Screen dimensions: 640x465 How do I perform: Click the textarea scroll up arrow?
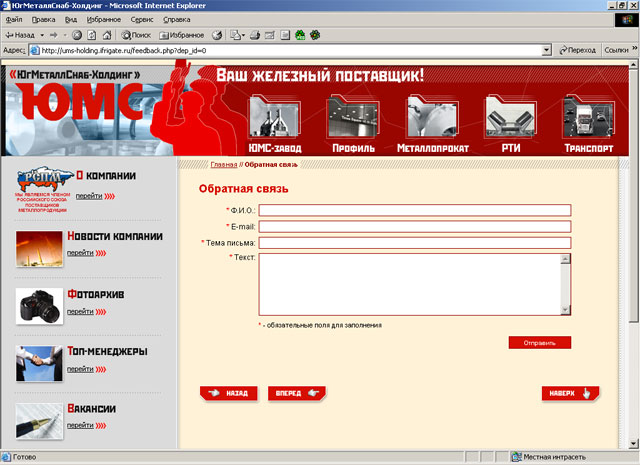[x=565, y=259]
